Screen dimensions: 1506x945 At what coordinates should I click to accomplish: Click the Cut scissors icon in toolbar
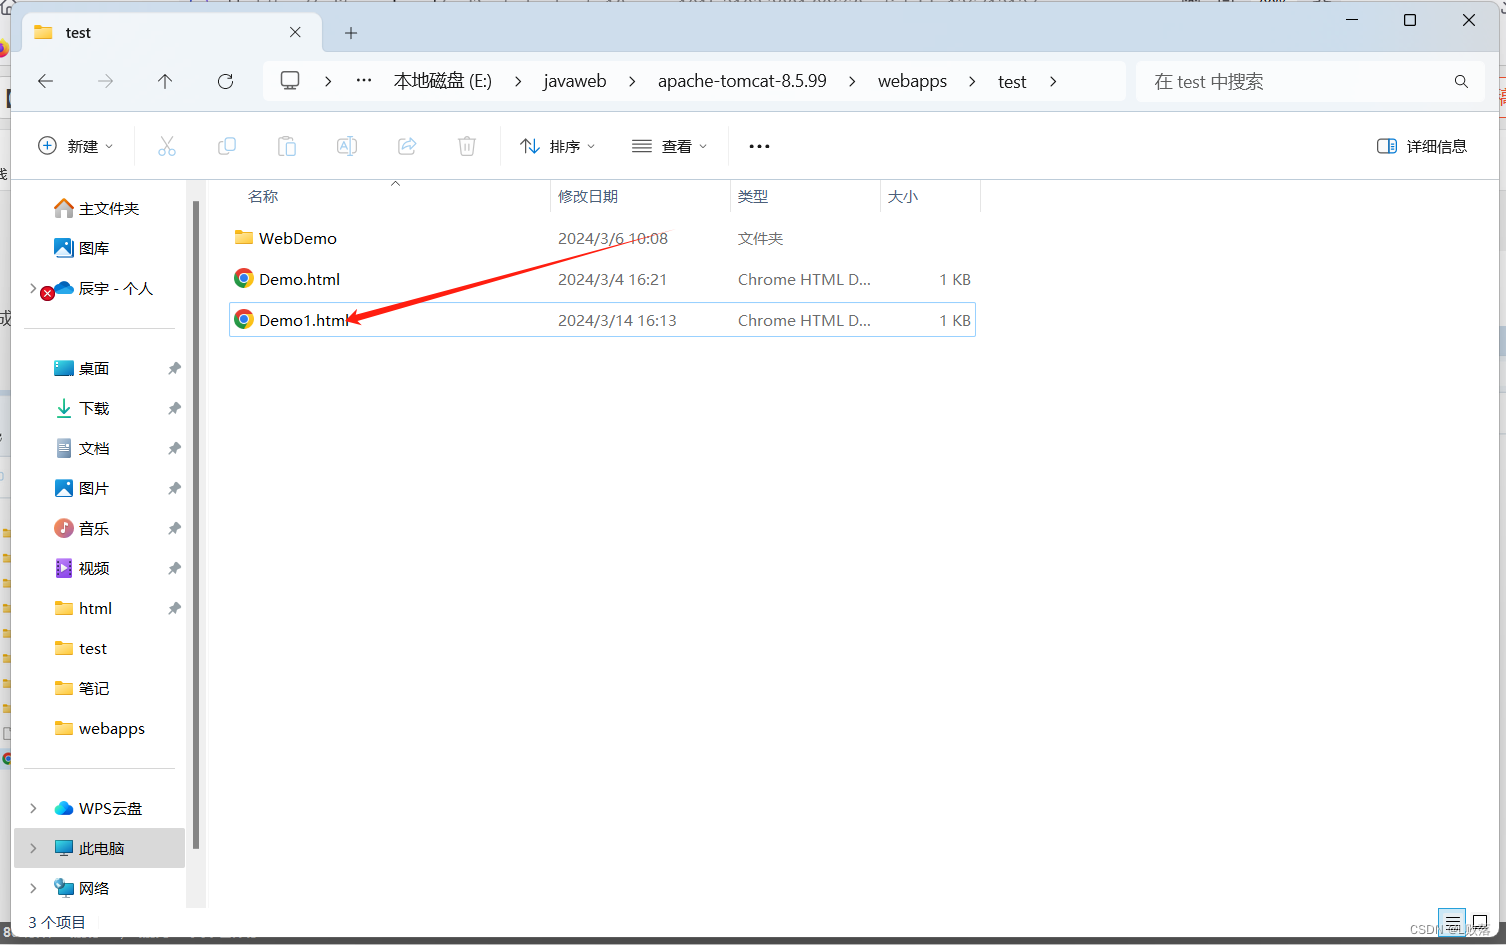167,146
